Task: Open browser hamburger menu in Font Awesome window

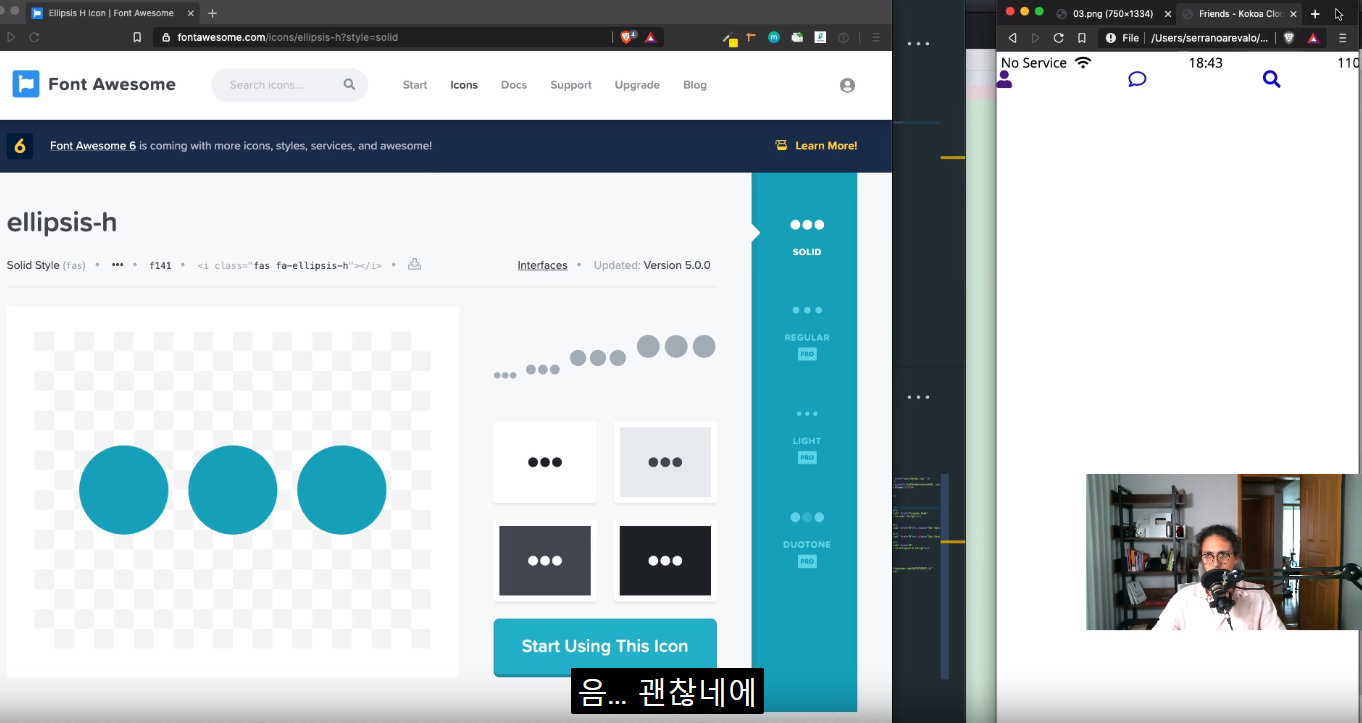Action: (876, 37)
